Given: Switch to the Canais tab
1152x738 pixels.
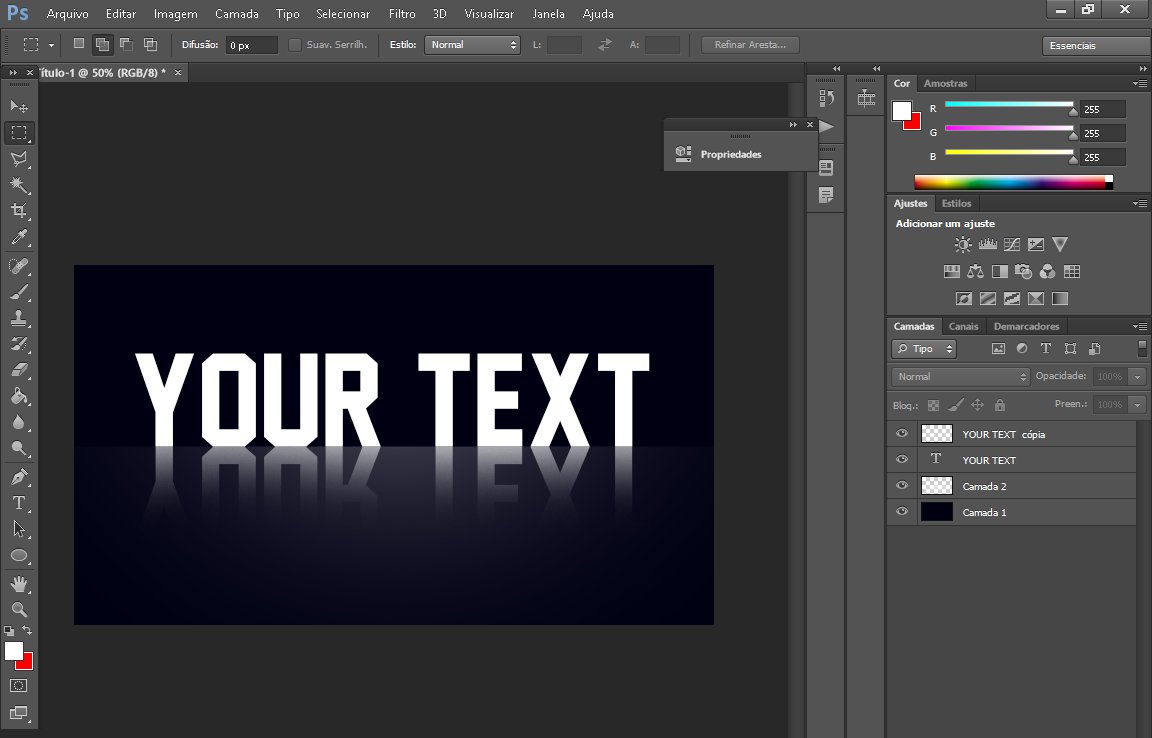Looking at the screenshot, I should pos(962,326).
